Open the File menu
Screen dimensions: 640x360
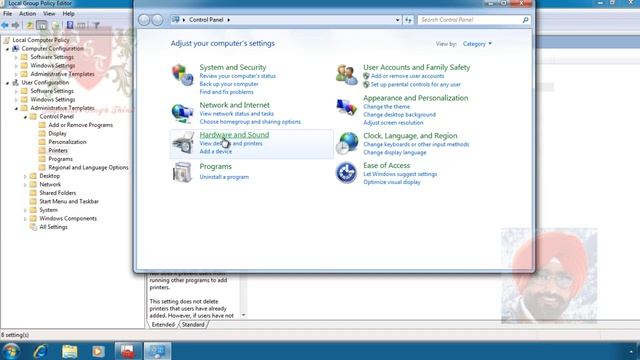click(7, 13)
